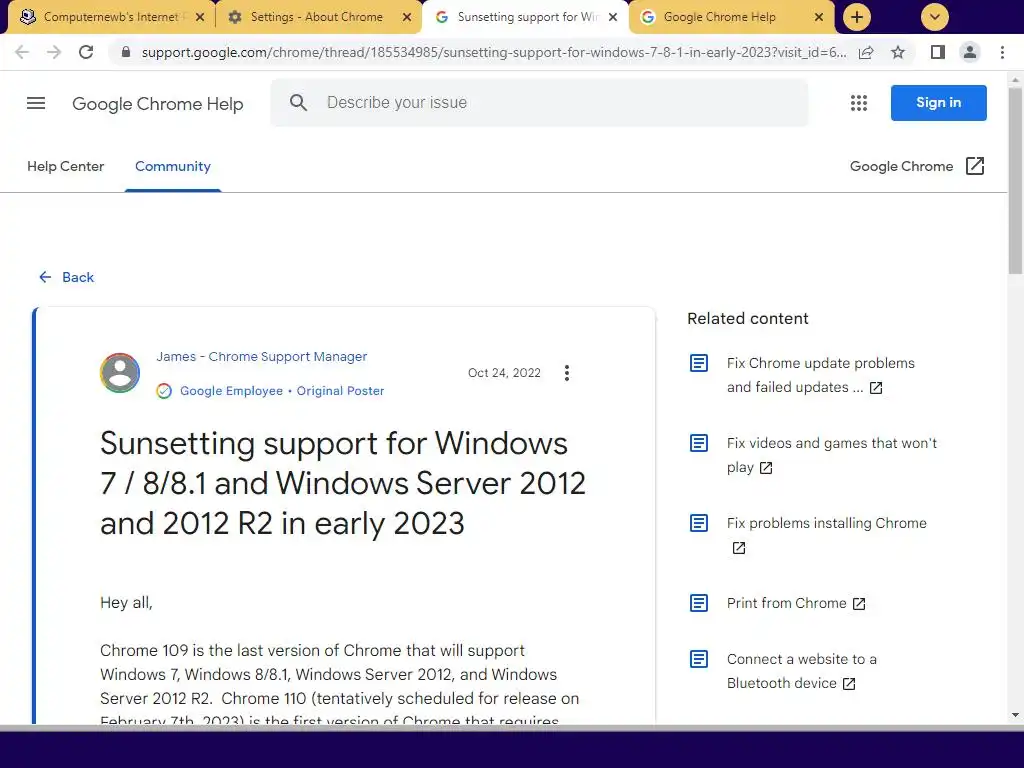Expand the tab search dropdown arrow
The width and height of the screenshot is (1024, 768).
[x=935, y=17]
